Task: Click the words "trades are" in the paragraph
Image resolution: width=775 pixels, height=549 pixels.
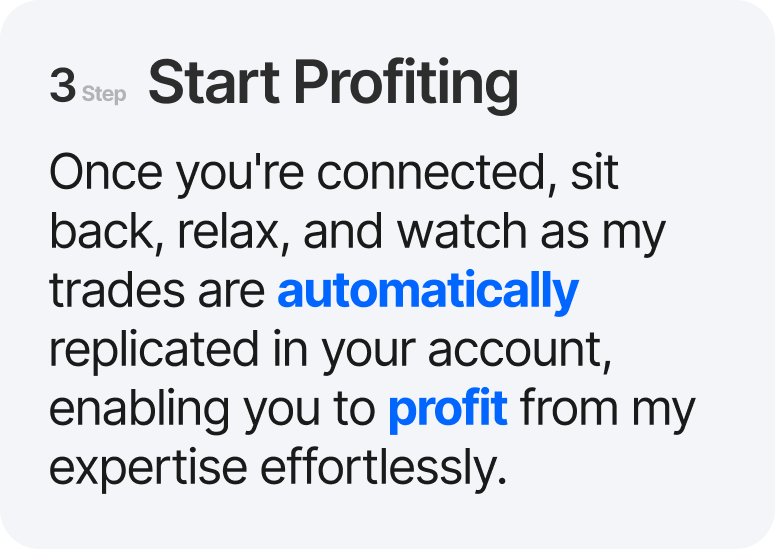Action: point(158,291)
